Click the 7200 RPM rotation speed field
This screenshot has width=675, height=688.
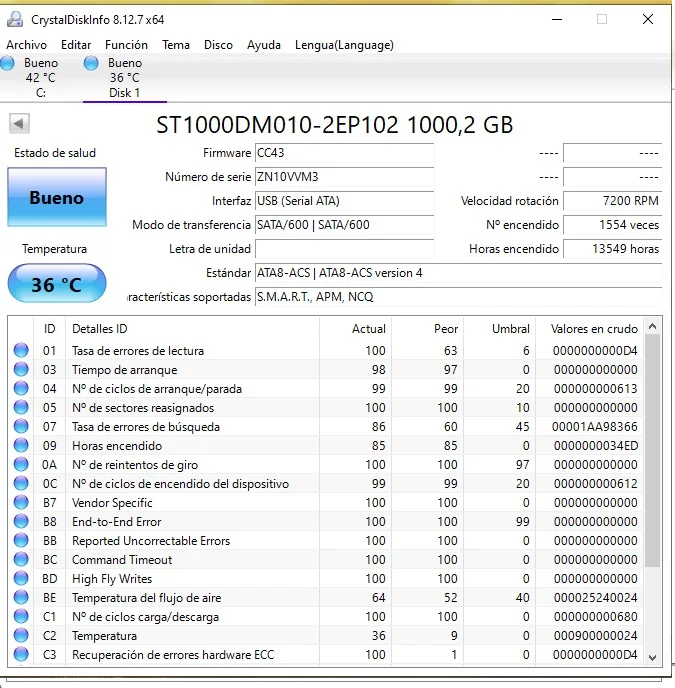click(612, 201)
